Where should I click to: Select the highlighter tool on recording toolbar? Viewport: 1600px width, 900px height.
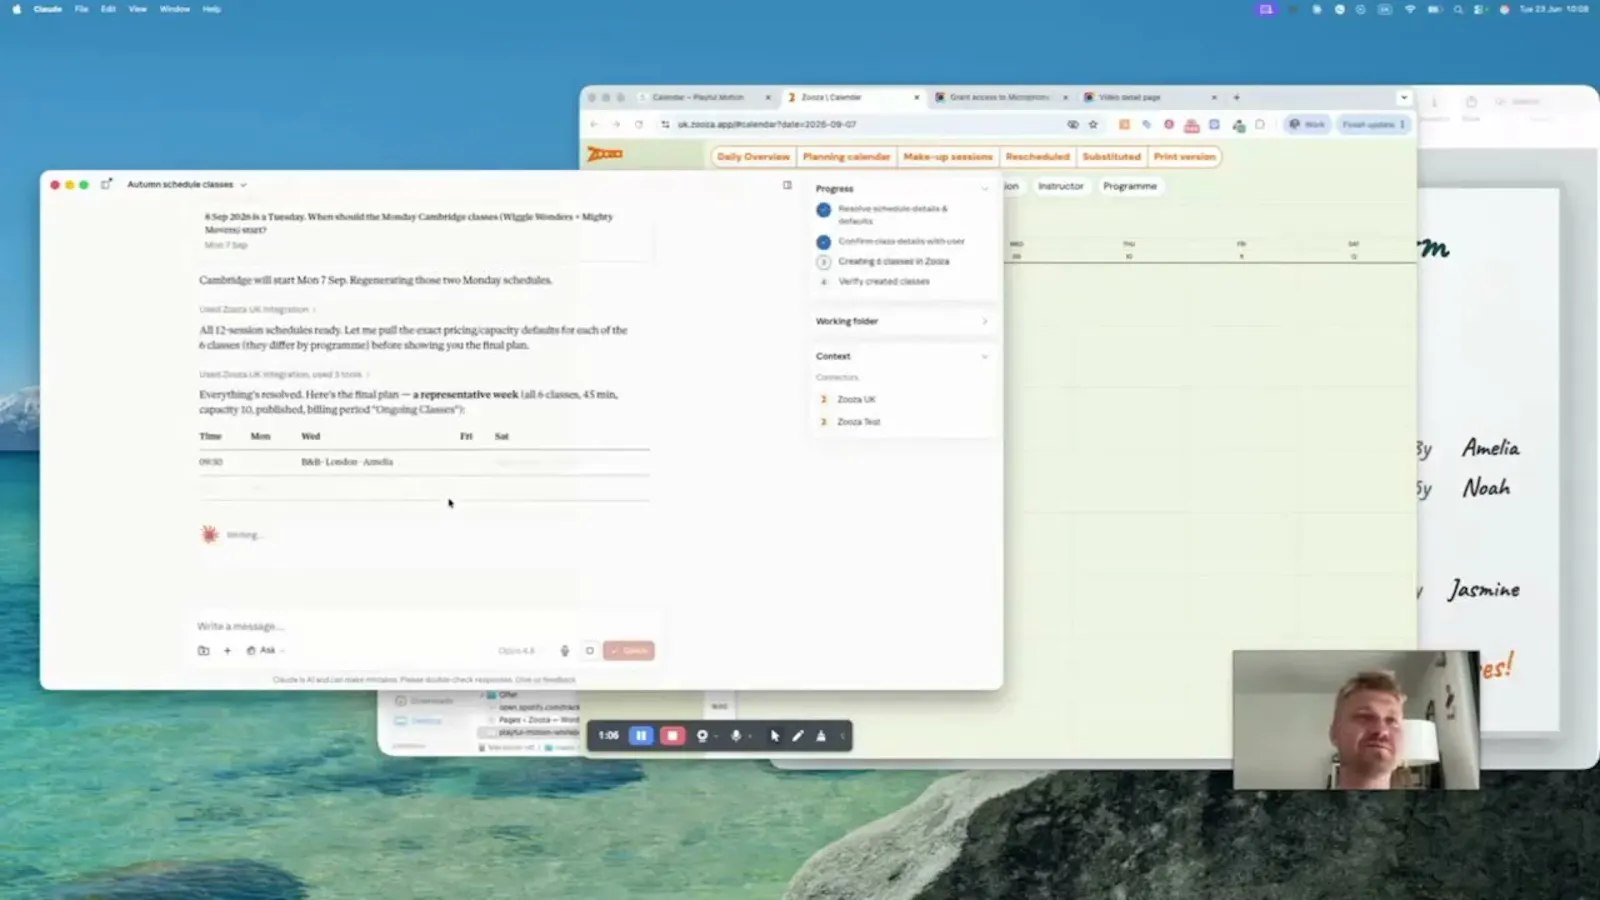pyautogui.click(x=821, y=735)
